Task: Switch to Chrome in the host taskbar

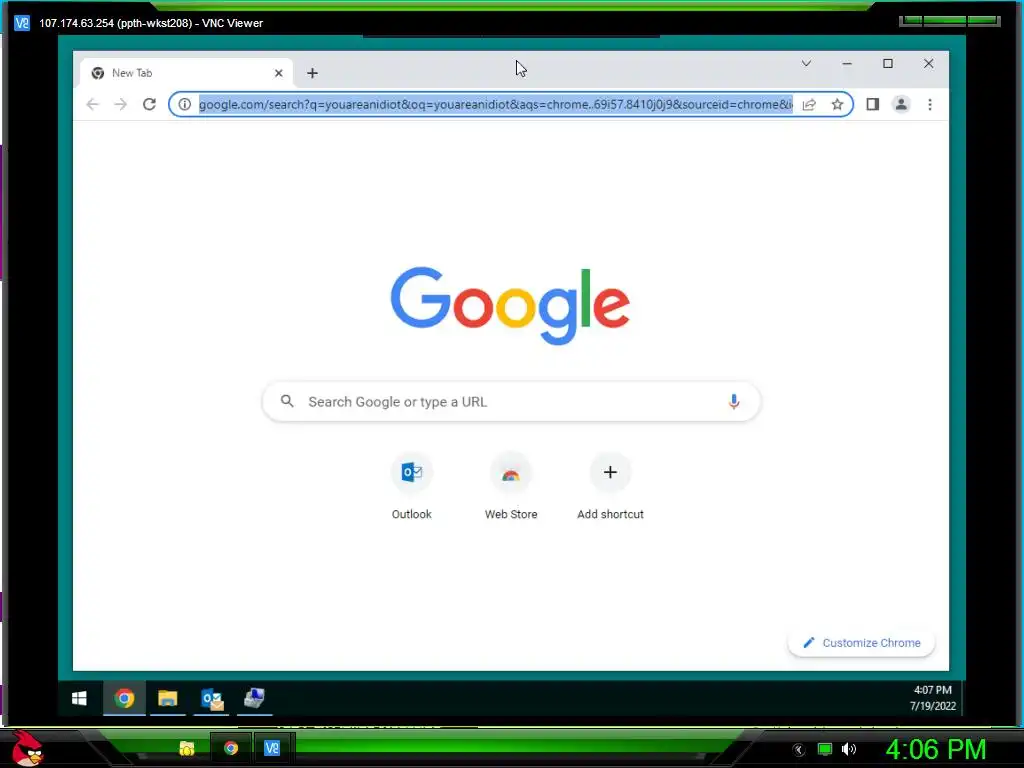Action: (x=231, y=748)
